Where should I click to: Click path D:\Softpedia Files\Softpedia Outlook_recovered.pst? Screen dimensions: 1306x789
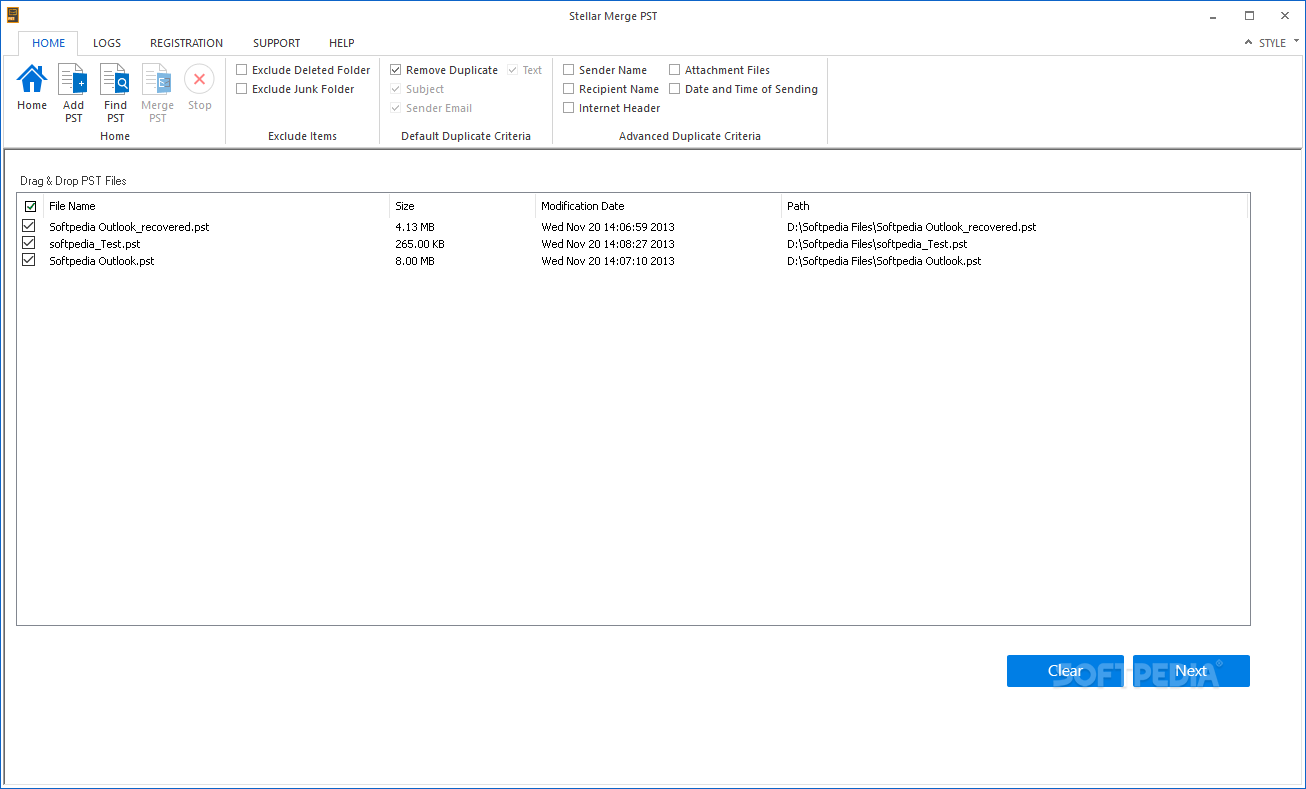pyautogui.click(x=912, y=227)
